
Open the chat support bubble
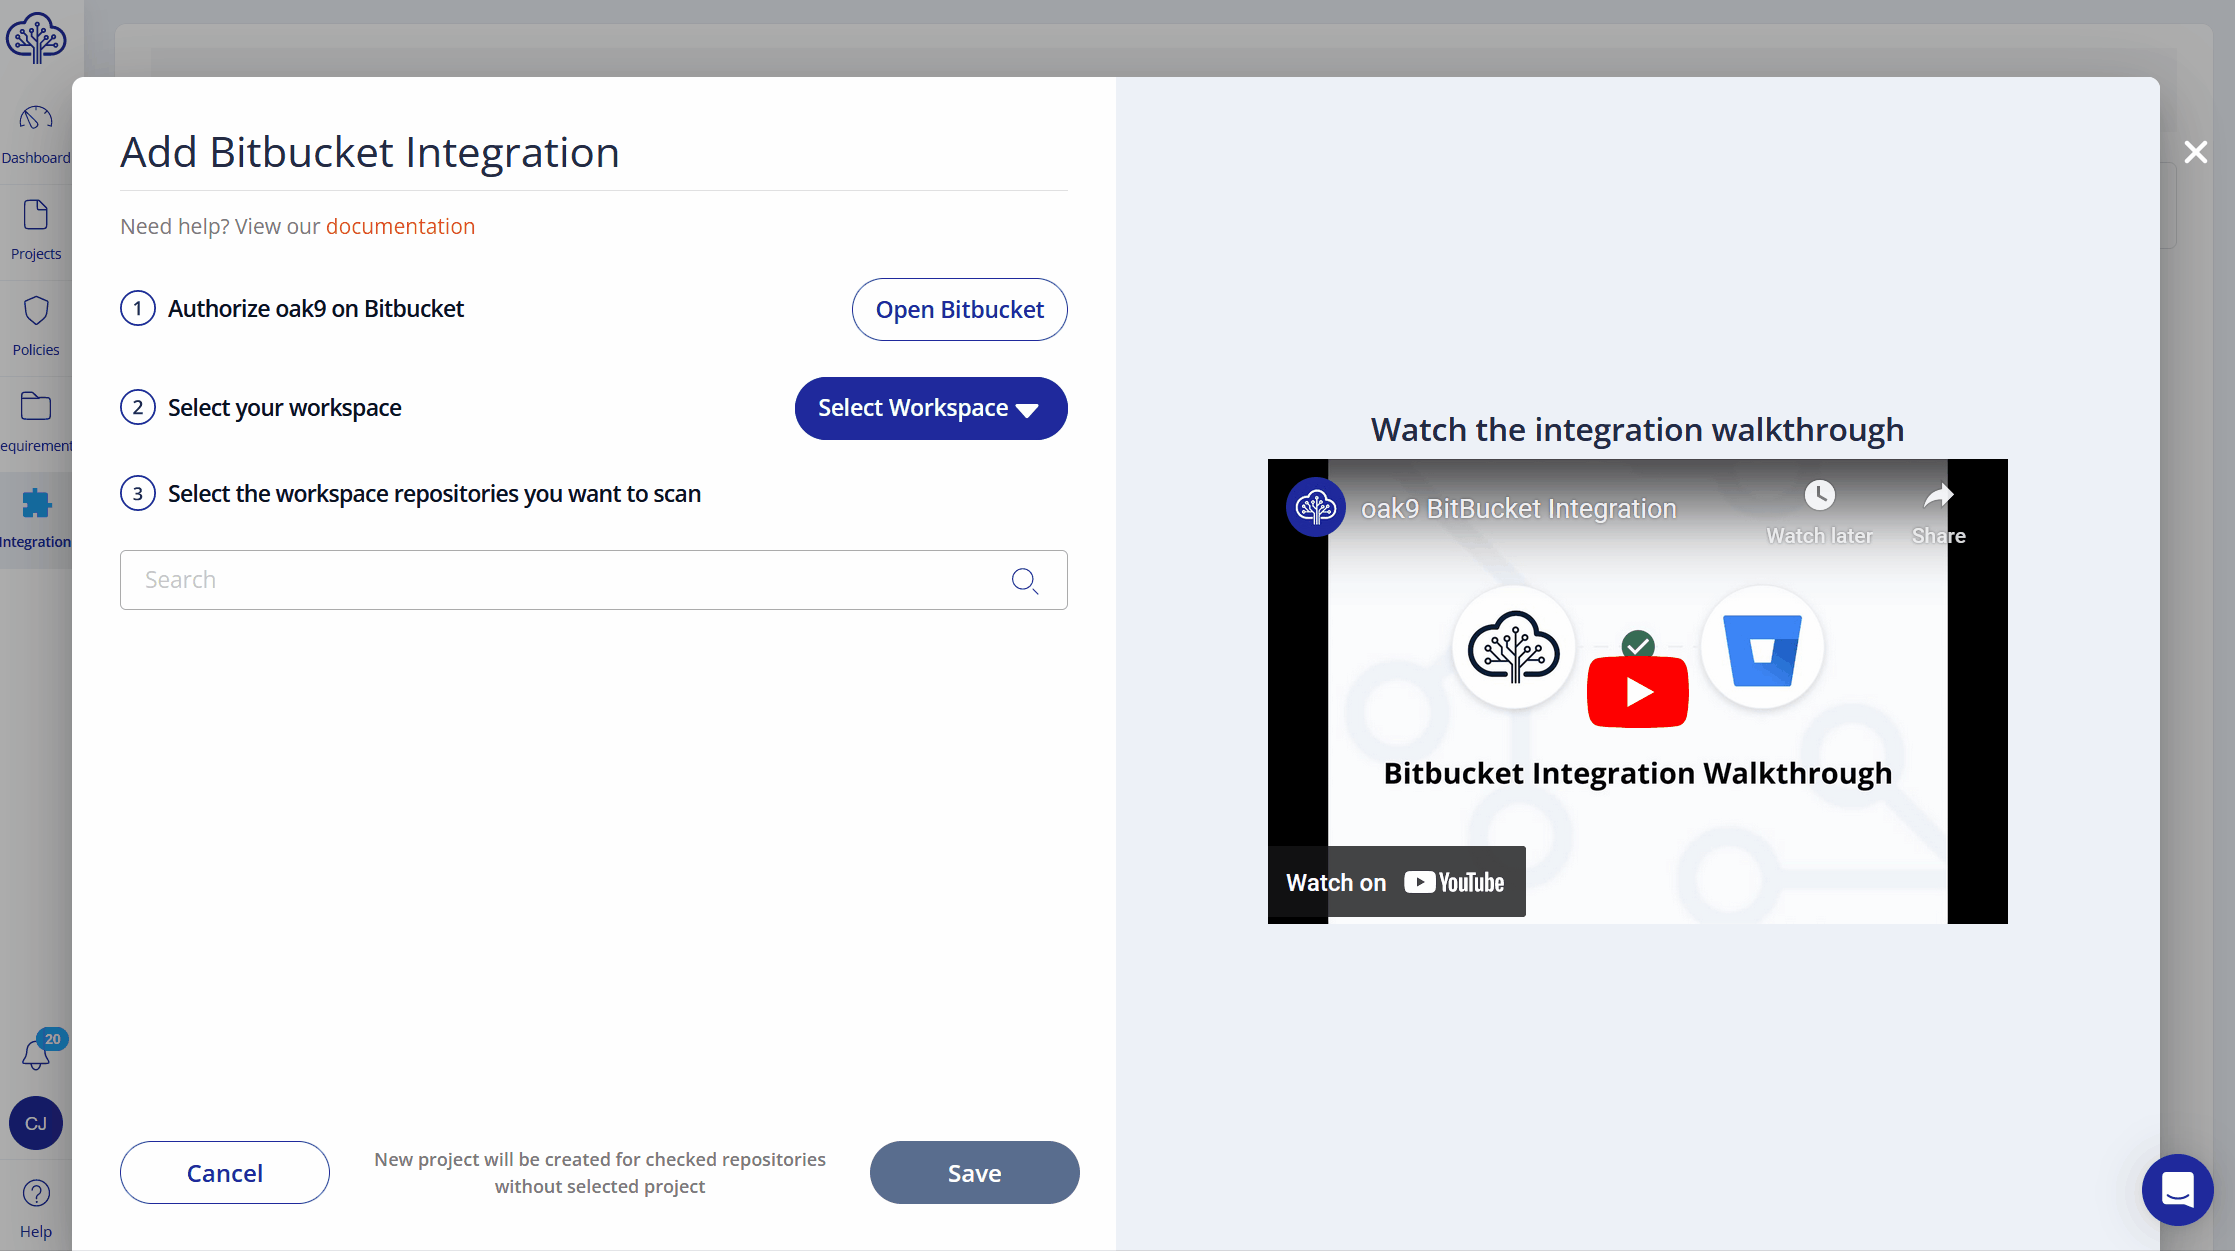[2177, 1189]
